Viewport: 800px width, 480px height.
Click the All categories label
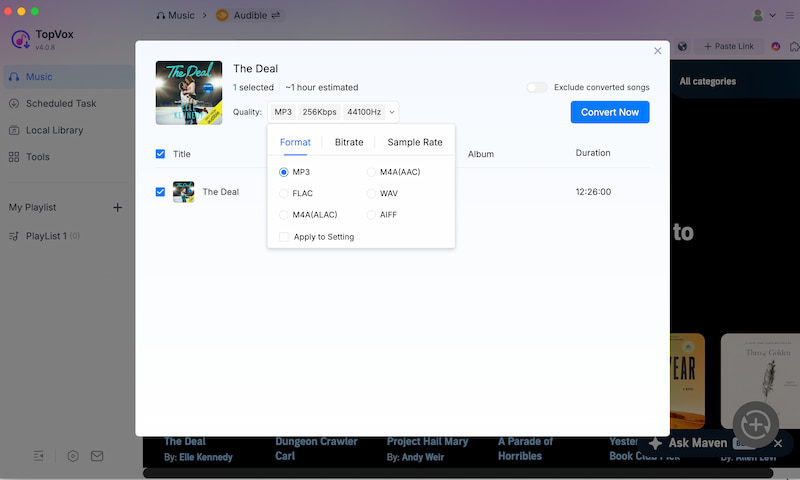(707, 81)
